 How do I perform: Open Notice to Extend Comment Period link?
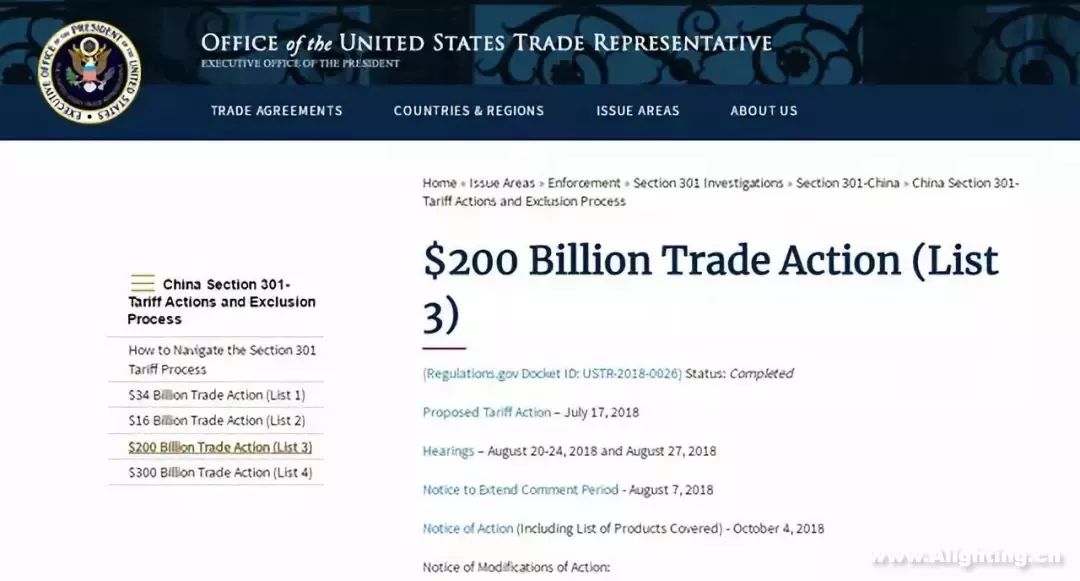pos(520,489)
